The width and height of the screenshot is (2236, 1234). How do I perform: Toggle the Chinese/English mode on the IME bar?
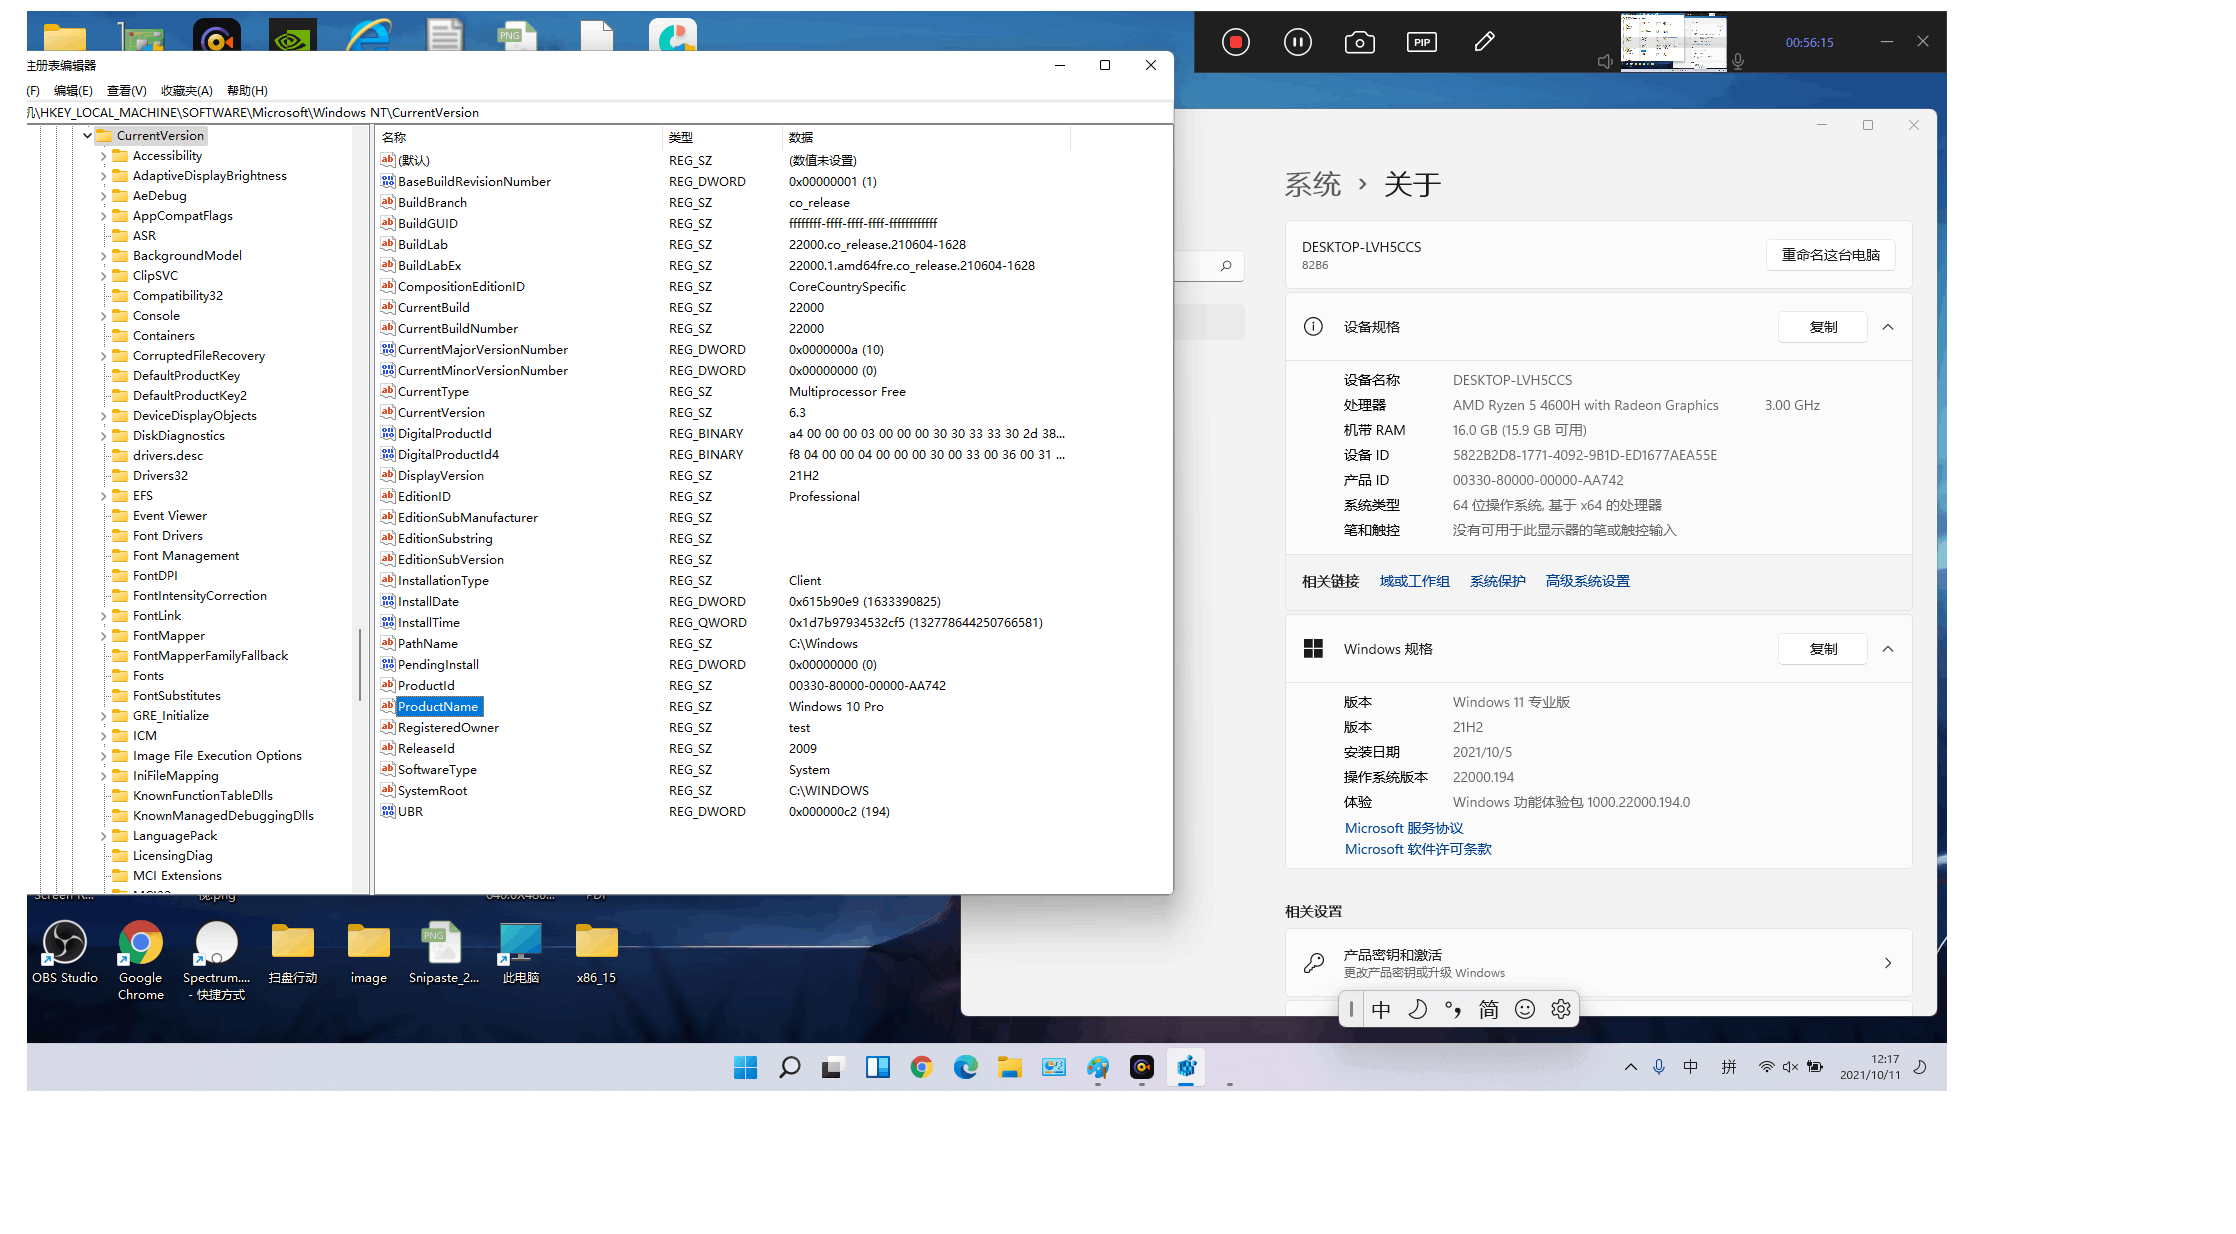(1381, 1009)
